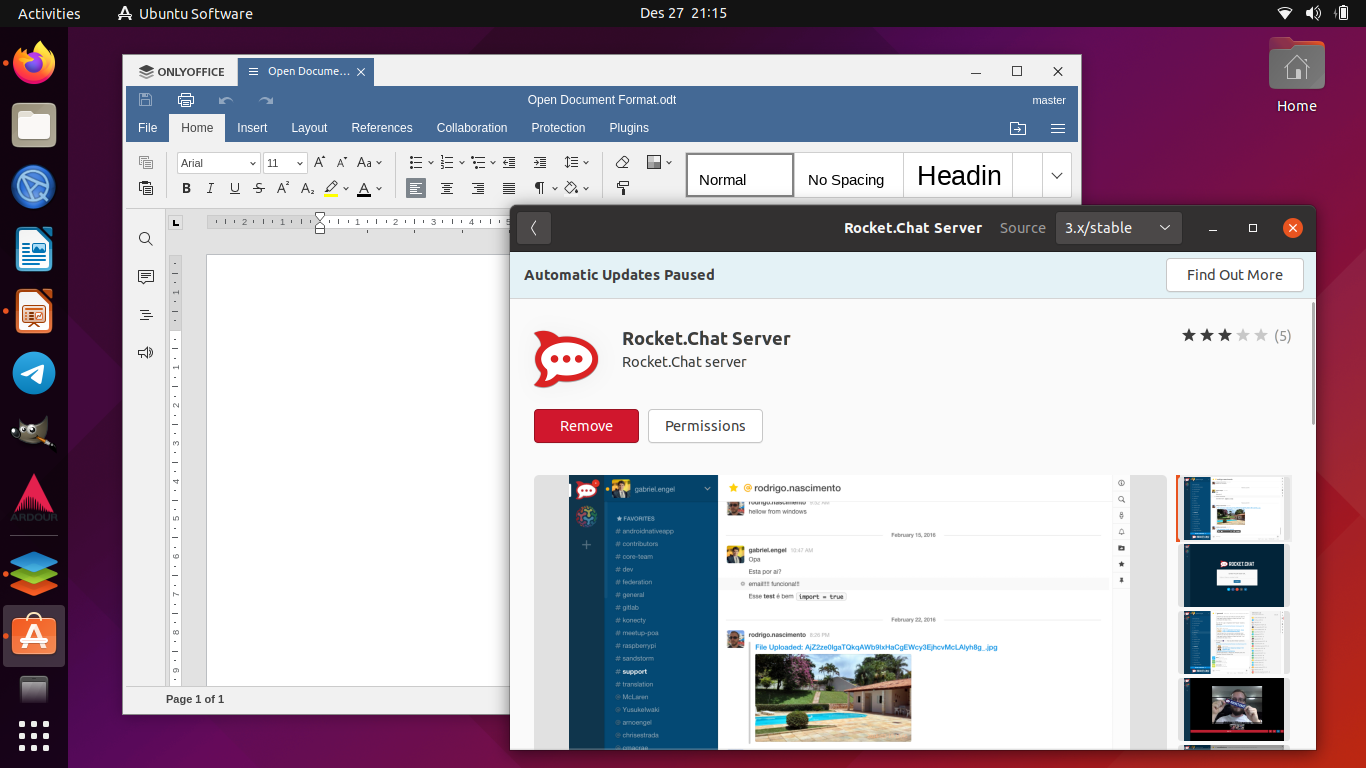Open the Home folder on the desktop
The height and width of the screenshot is (768, 1366).
click(1297, 76)
